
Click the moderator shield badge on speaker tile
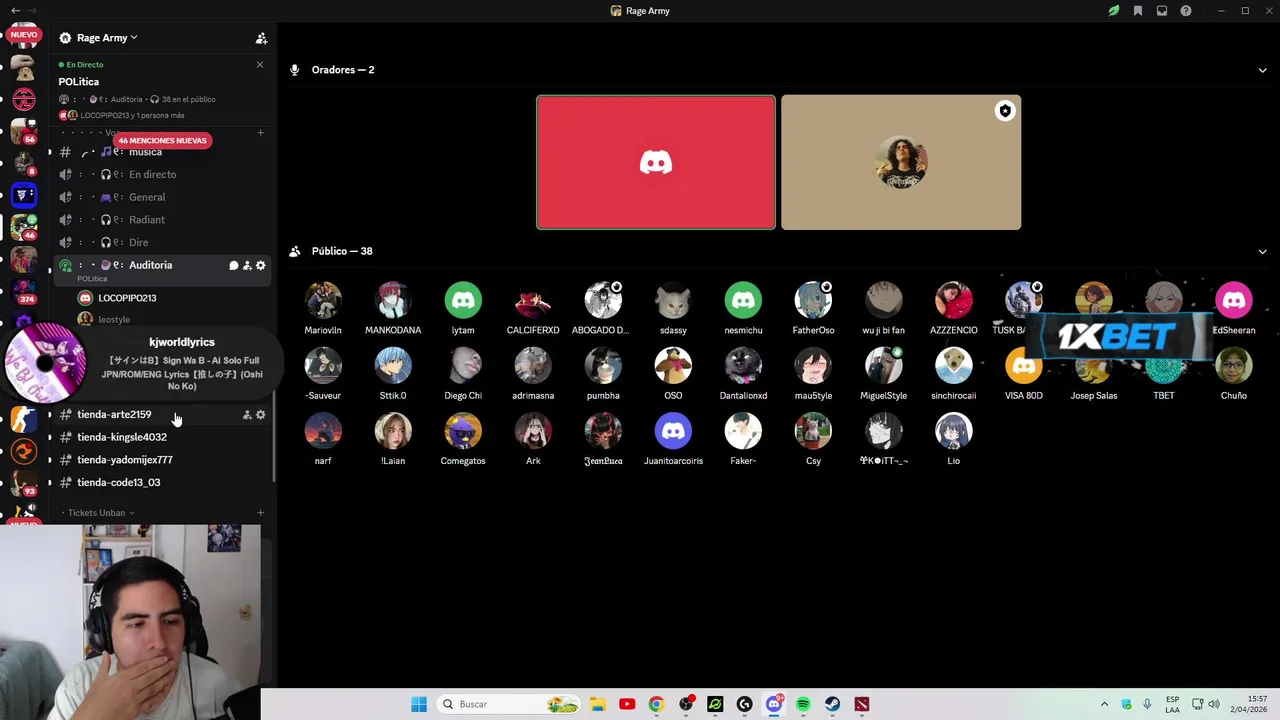(x=1005, y=111)
